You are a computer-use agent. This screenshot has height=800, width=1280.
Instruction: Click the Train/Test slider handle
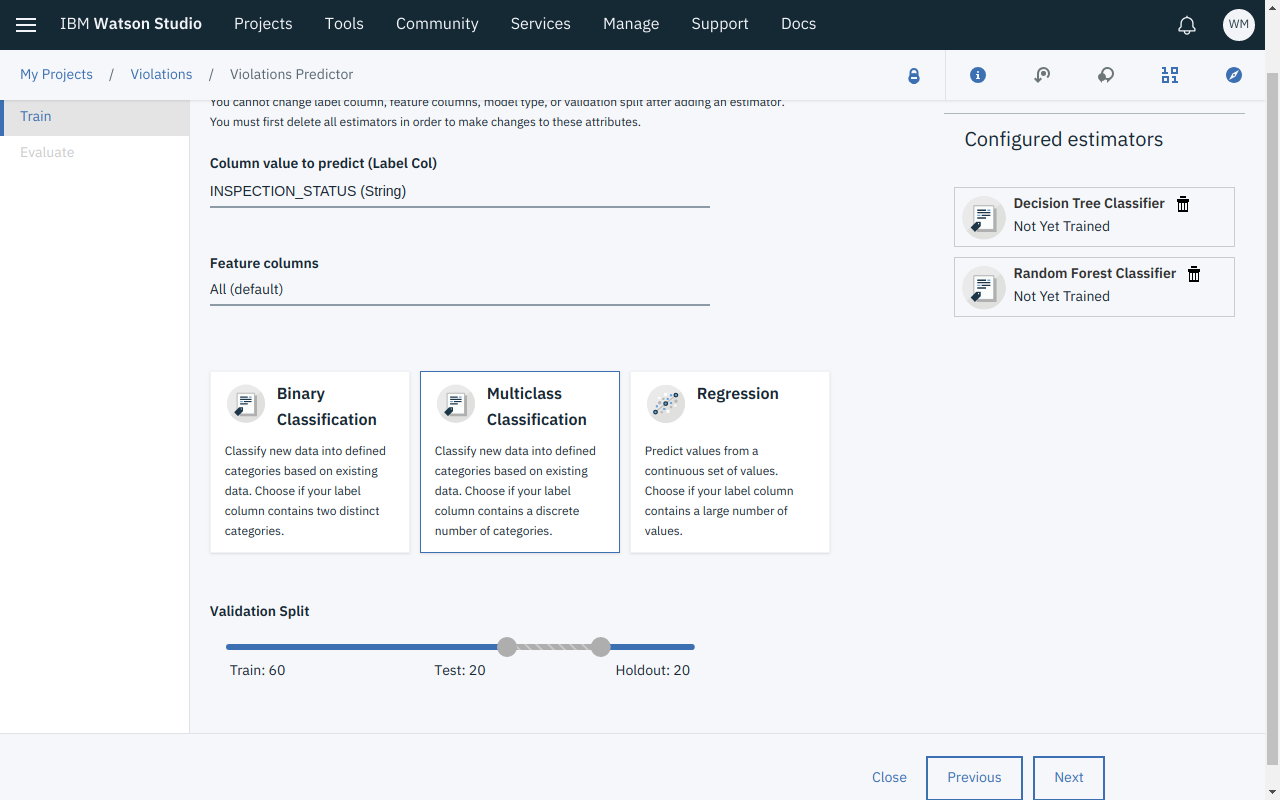point(507,647)
